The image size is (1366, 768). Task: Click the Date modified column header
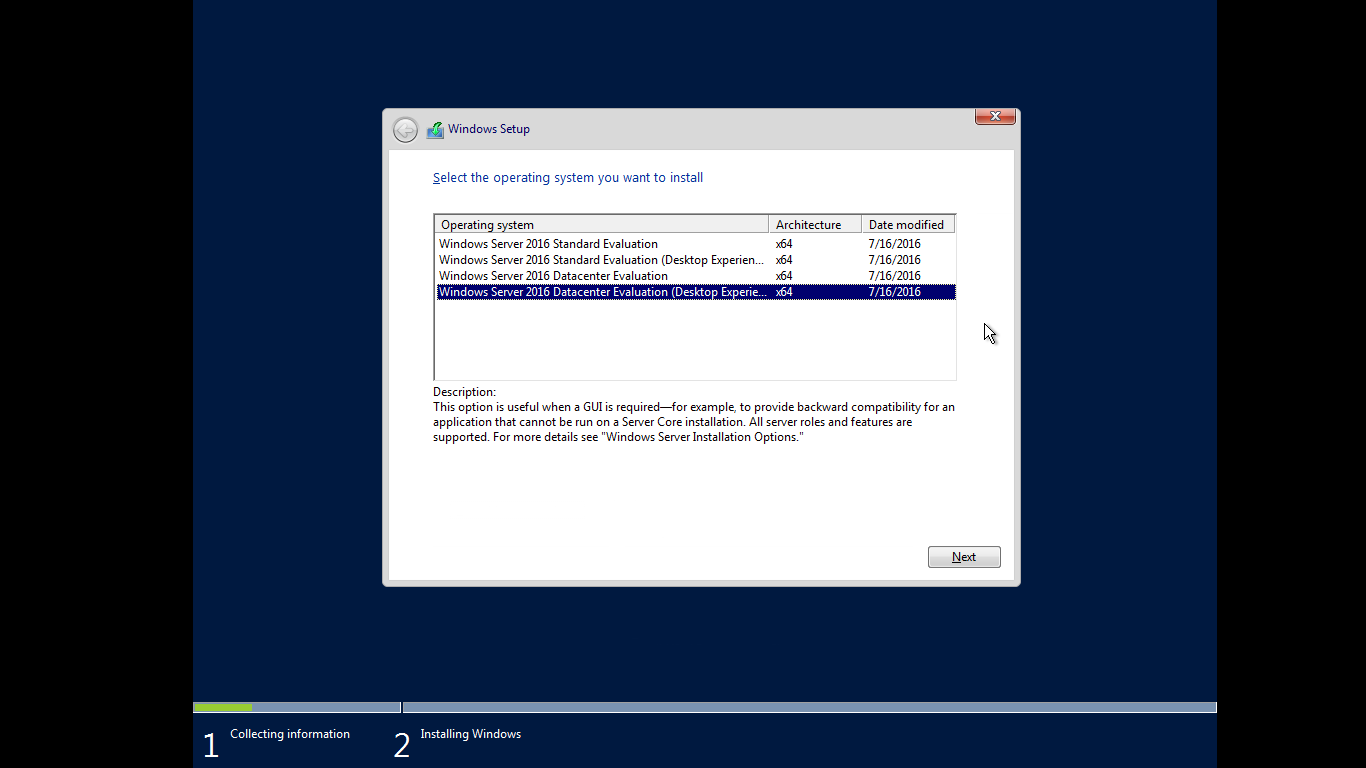(x=908, y=225)
